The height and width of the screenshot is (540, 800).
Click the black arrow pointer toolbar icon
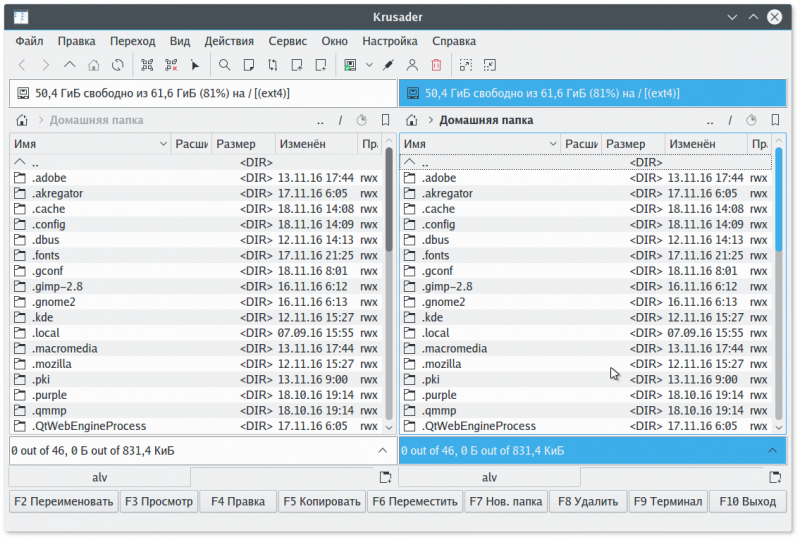click(x=195, y=65)
